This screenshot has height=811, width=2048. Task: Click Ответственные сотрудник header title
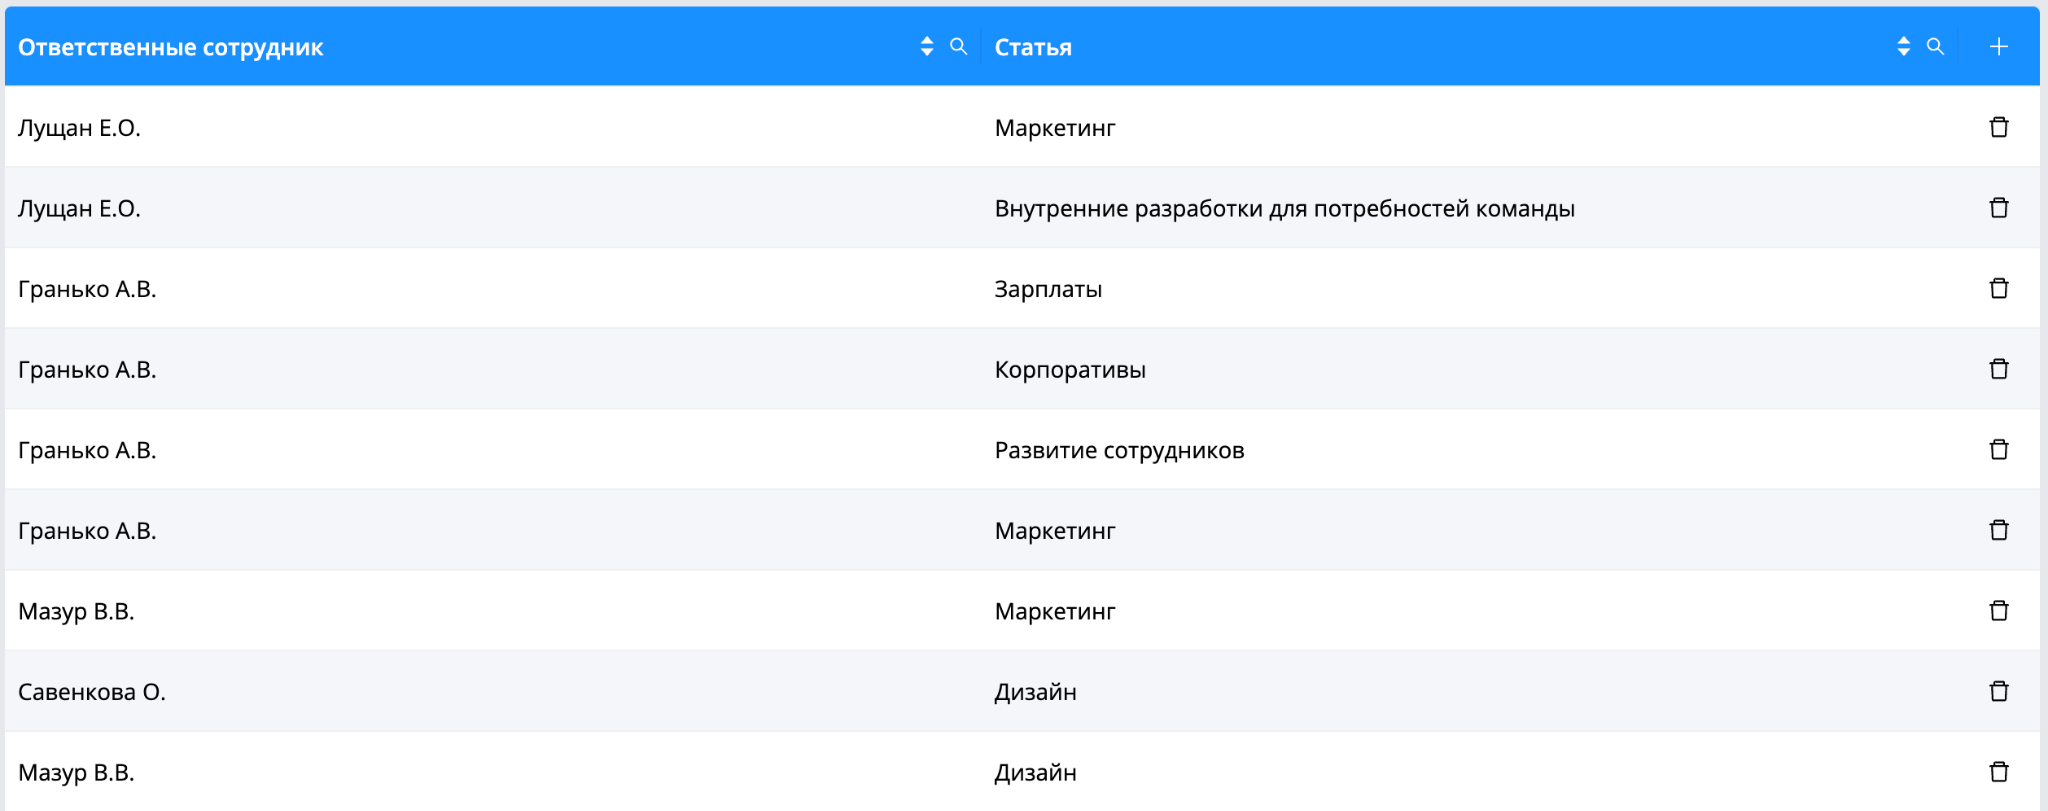pos(171,48)
